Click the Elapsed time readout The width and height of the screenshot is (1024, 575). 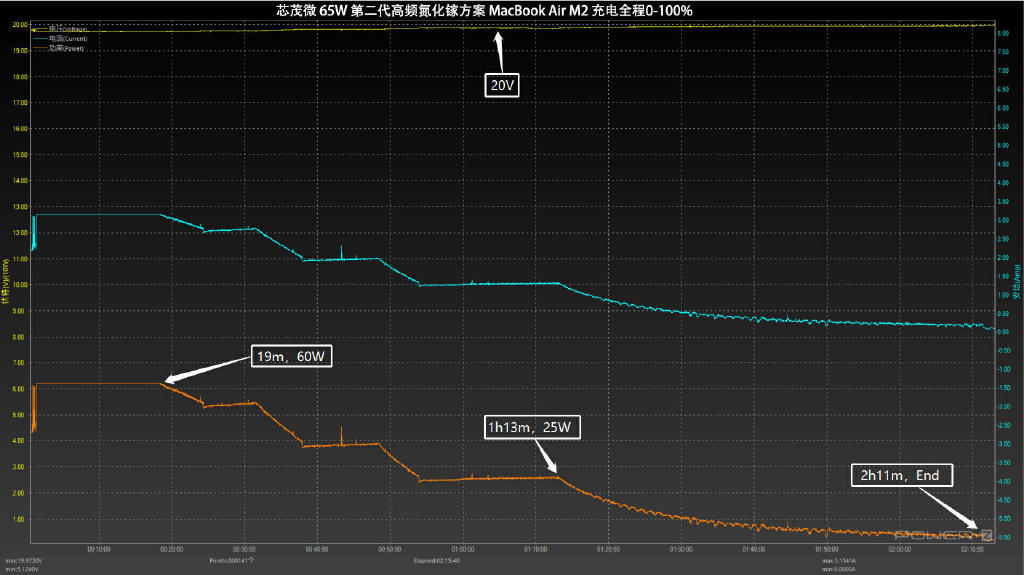[435, 561]
